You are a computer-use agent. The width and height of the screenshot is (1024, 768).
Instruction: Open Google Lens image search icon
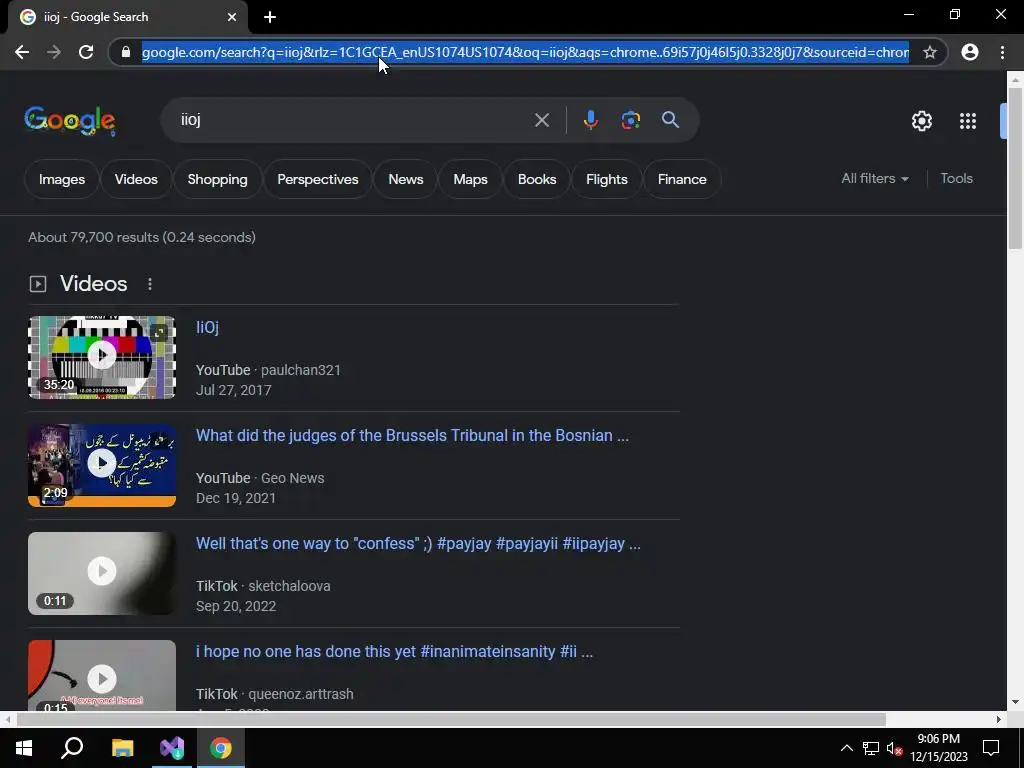point(630,120)
